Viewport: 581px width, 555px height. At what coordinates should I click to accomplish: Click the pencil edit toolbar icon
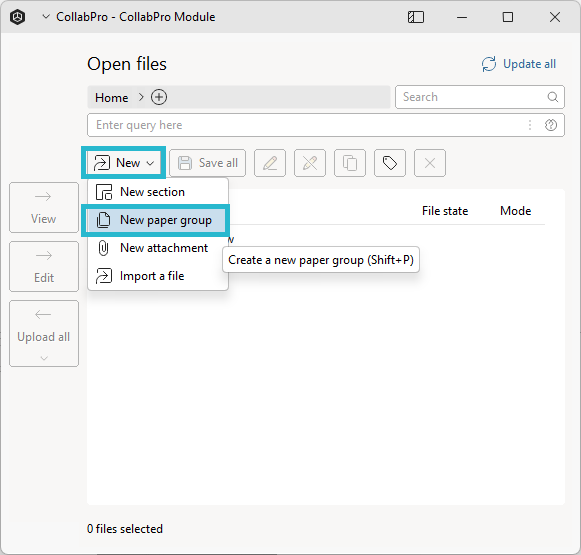pyautogui.click(x=270, y=163)
